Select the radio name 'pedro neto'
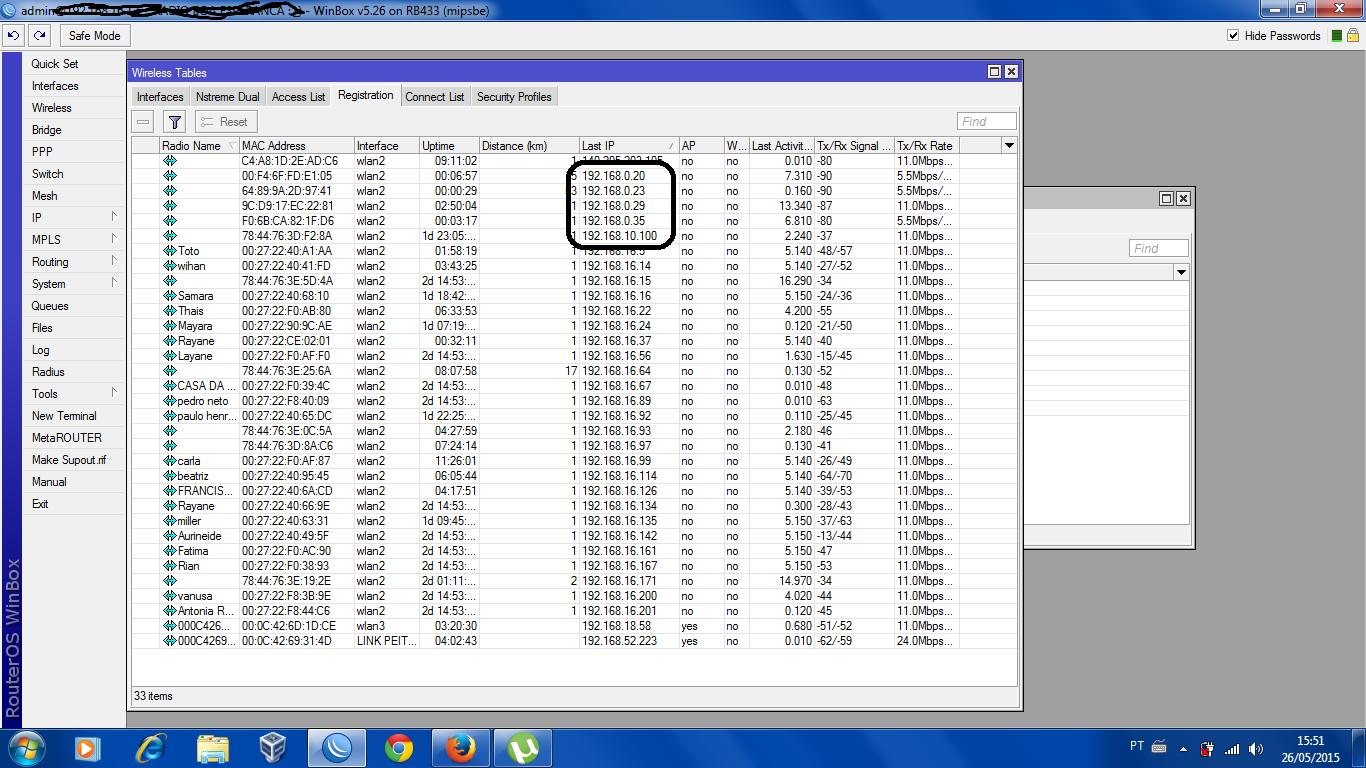This screenshot has width=1366, height=768. pos(203,401)
